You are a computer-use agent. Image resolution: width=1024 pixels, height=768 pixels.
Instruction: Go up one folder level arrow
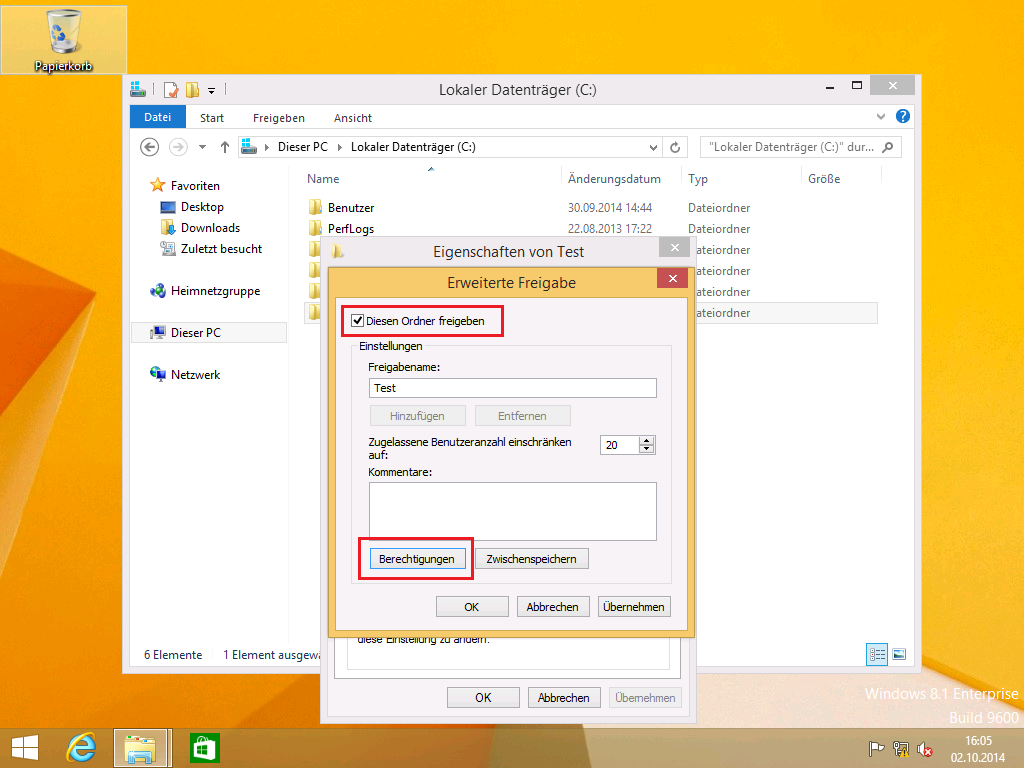[x=225, y=147]
